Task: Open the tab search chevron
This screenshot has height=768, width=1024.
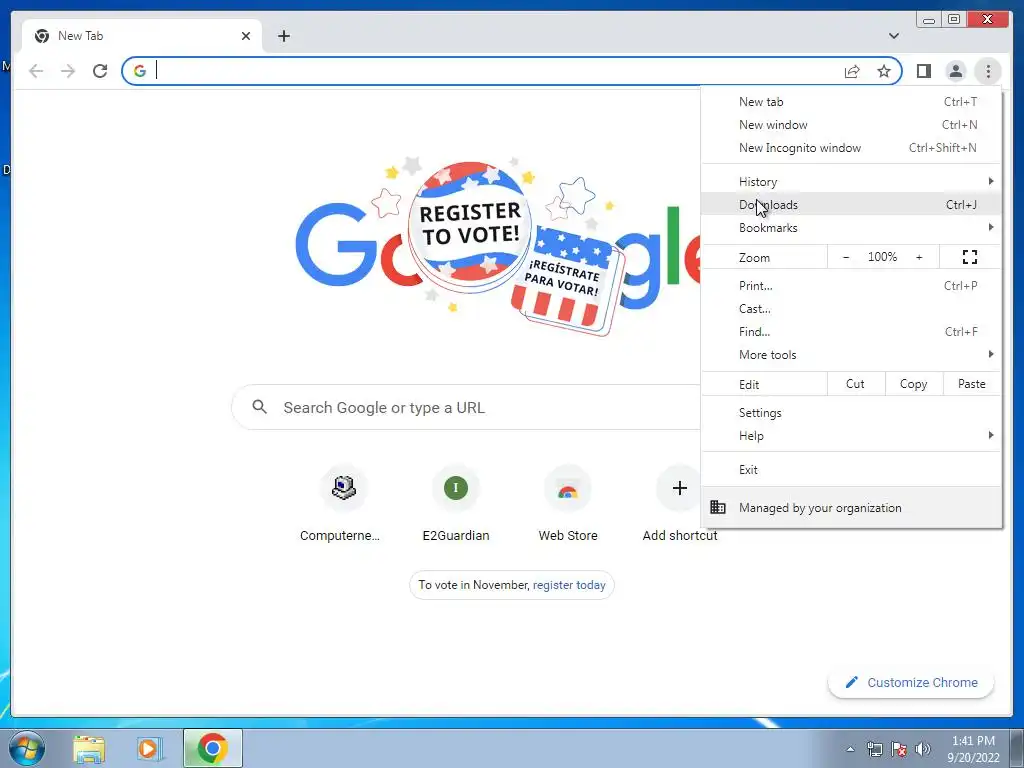Action: [894, 36]
